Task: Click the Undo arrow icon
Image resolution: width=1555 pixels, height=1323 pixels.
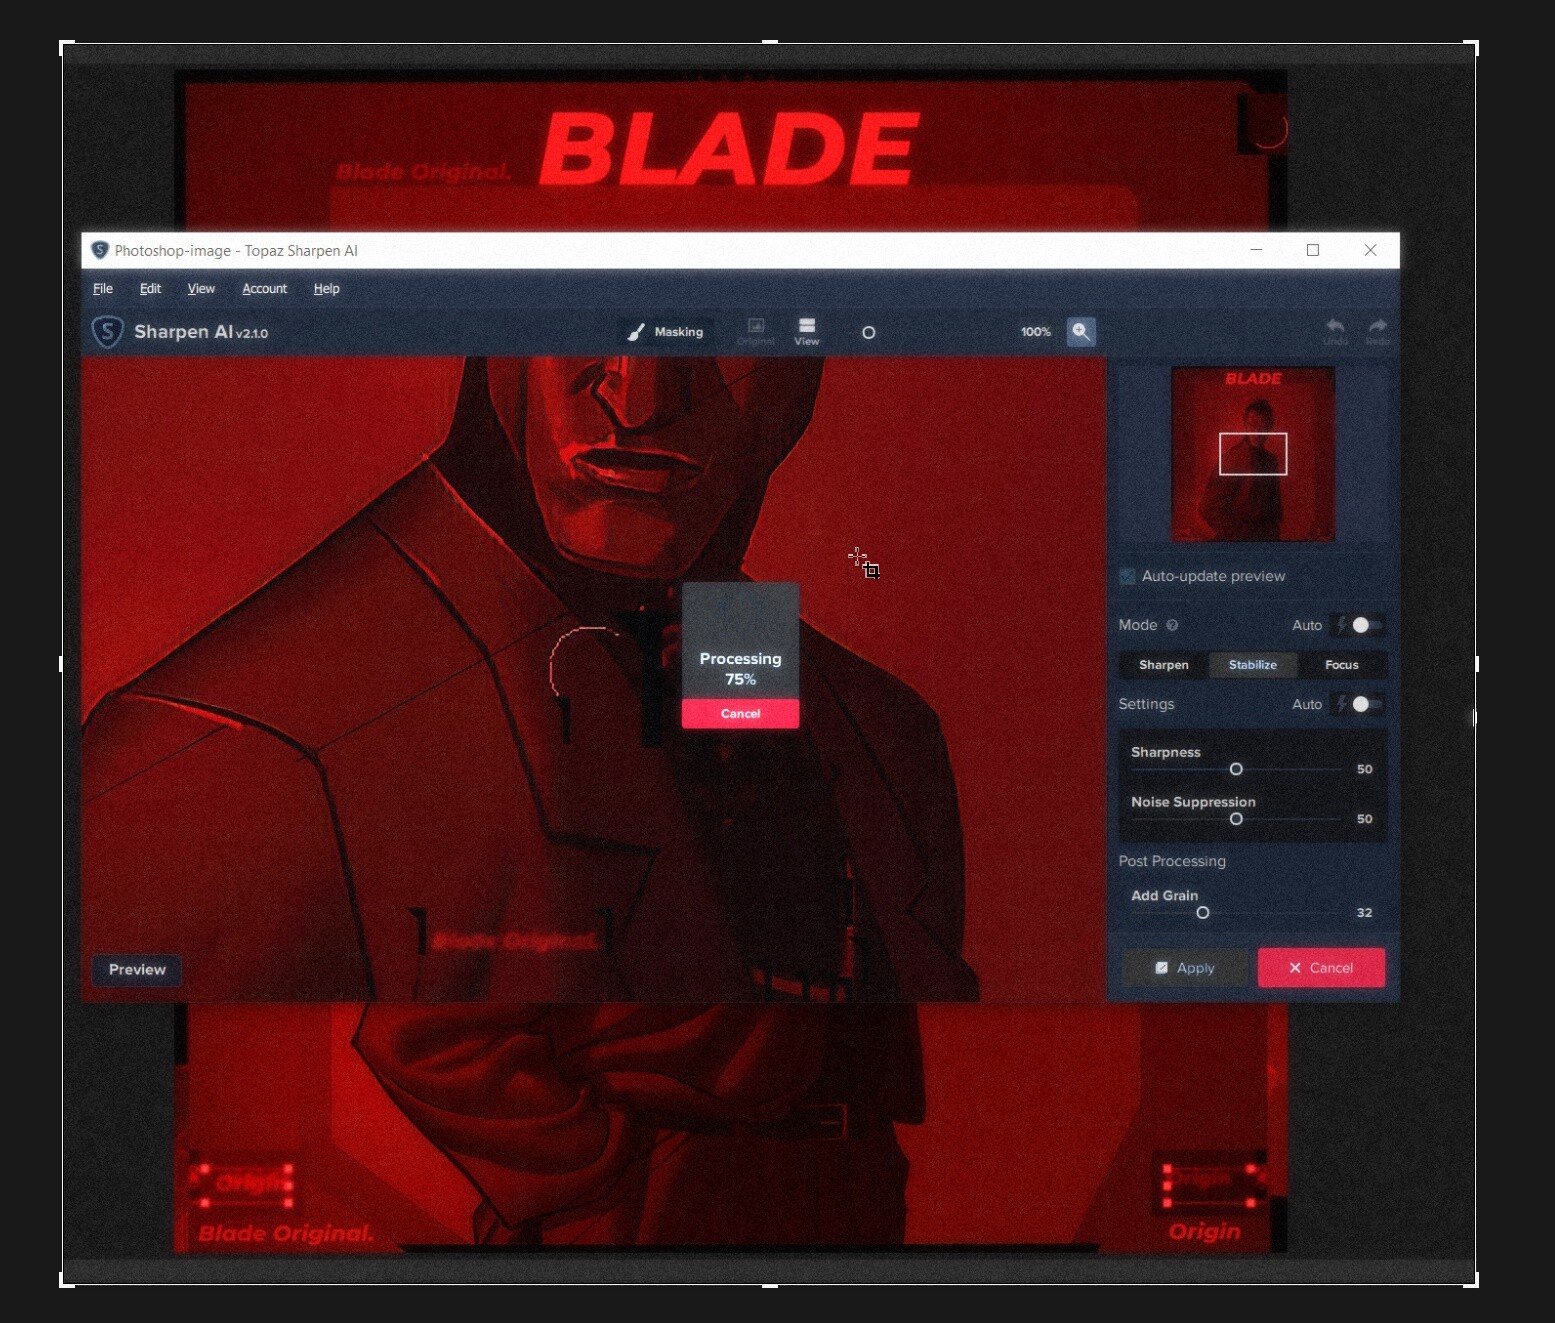Action: pos(1335,332)
